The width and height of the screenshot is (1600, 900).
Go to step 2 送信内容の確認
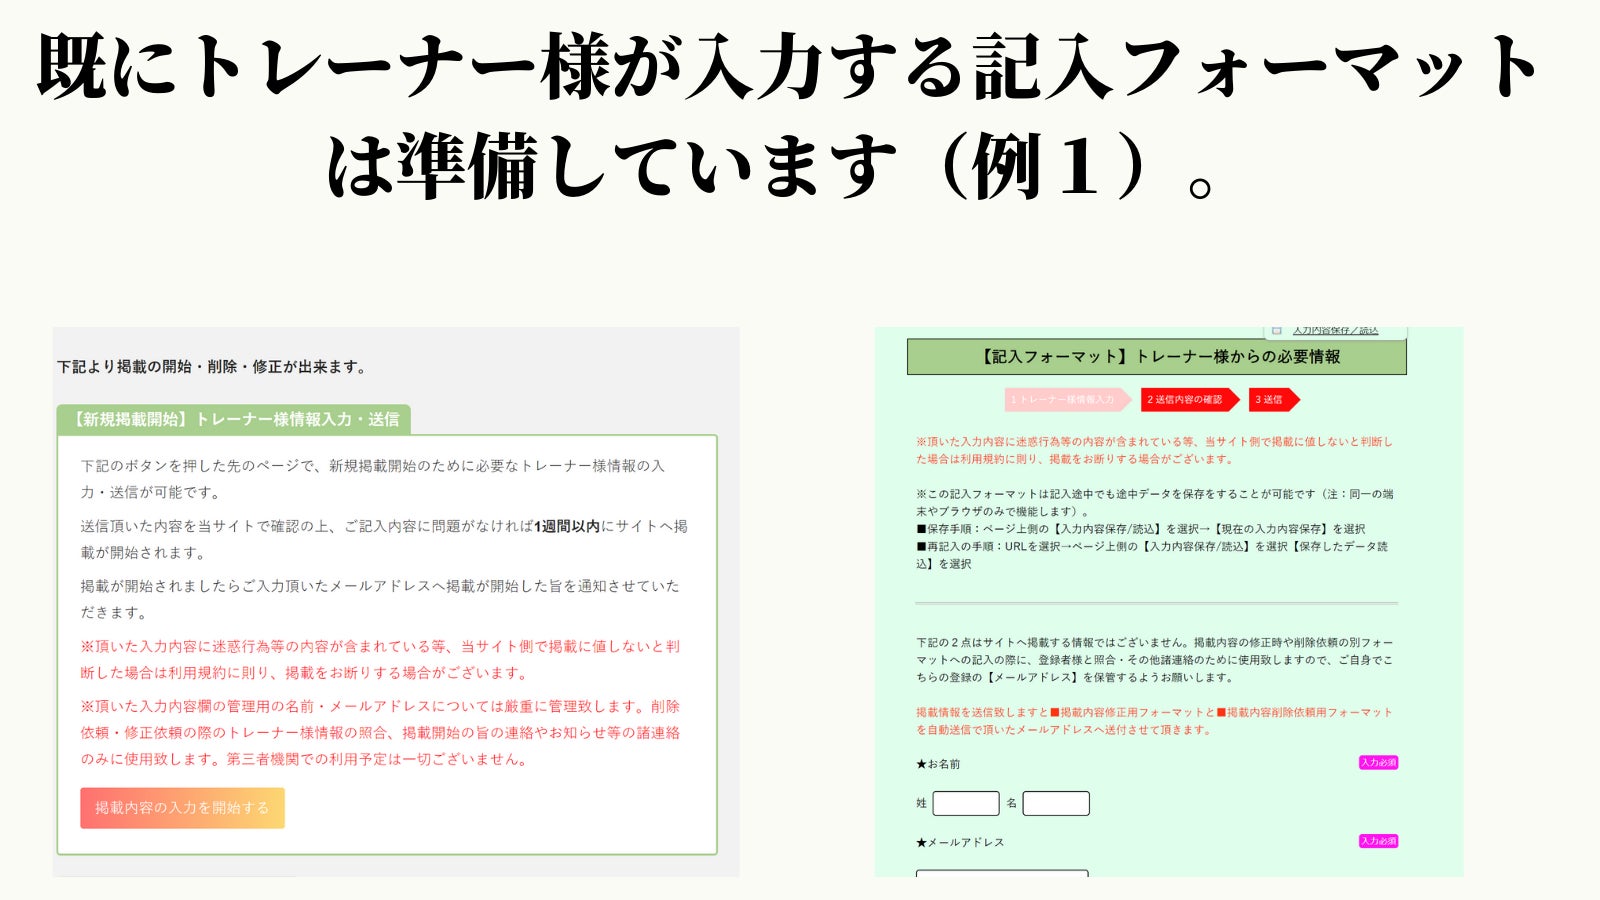coord(1186,400)
